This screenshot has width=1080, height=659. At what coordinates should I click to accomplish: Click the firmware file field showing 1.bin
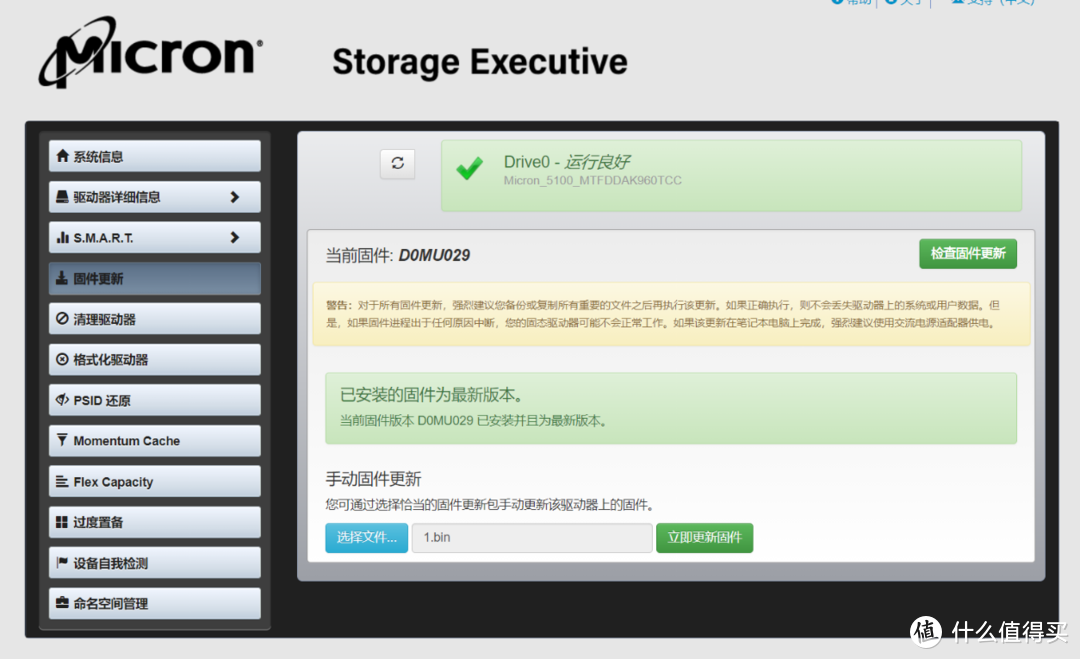[532, 538]
